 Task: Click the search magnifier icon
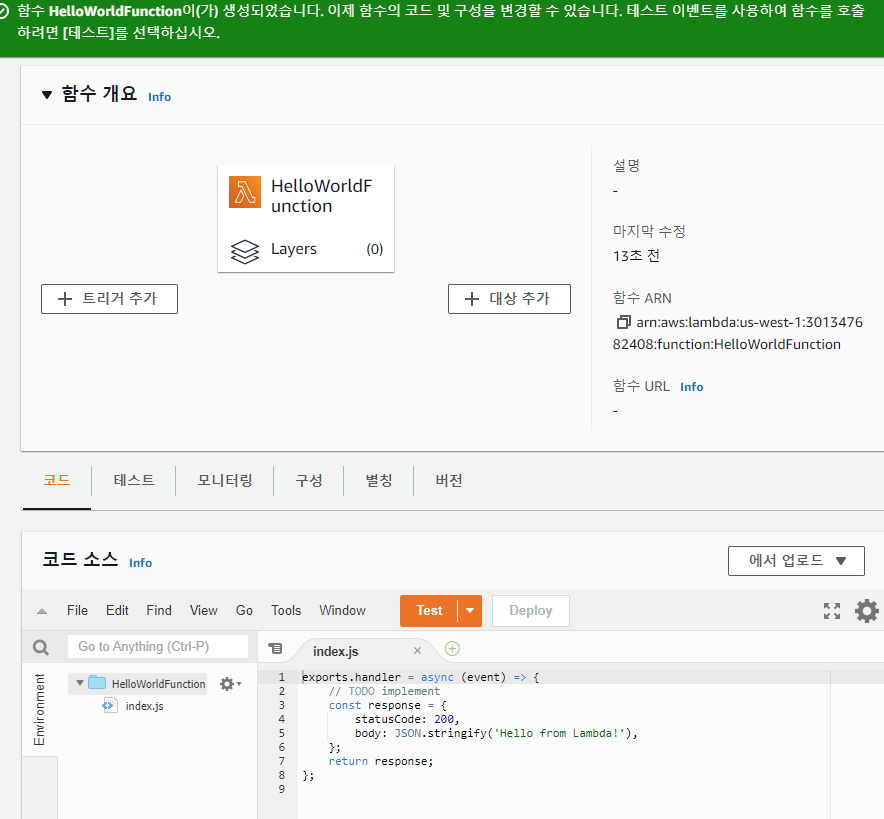click(41, 647)
